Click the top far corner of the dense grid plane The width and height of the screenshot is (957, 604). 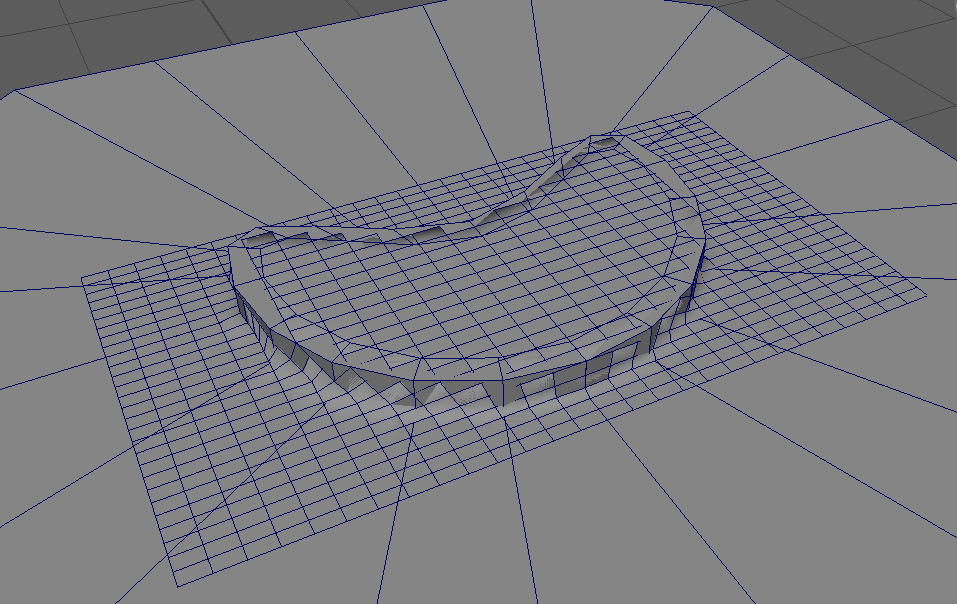688,111
